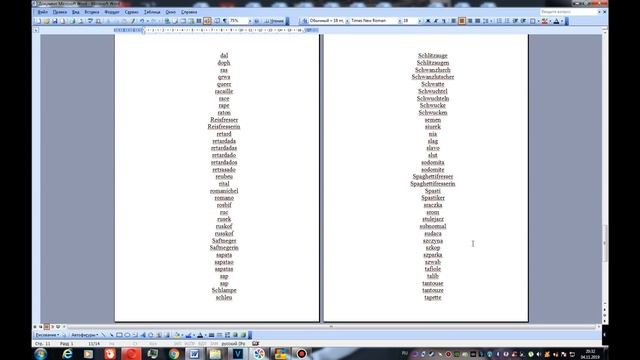Screen dimensions: 640x360
Task: Open the Правка menu
Action: coord(60,12)
